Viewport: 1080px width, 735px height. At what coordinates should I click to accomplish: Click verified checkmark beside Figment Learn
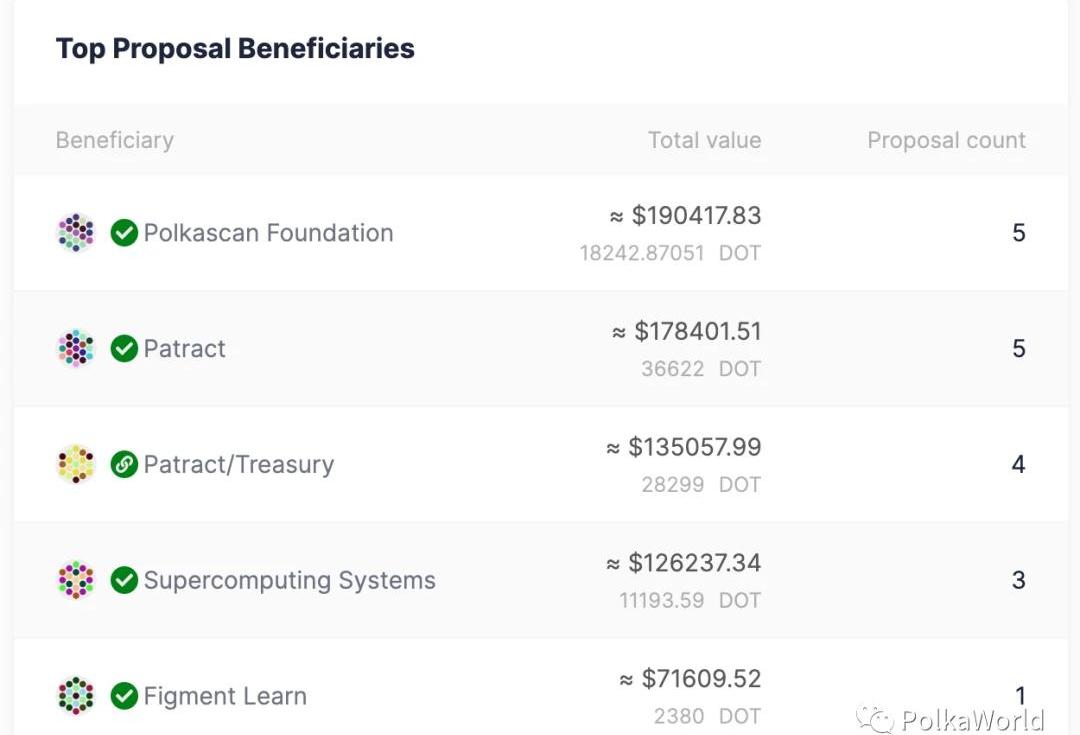[124, 696]
